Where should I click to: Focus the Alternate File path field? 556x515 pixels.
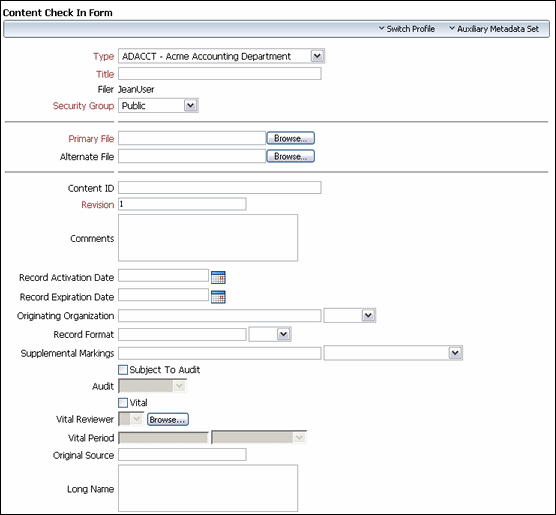point(192,156)
